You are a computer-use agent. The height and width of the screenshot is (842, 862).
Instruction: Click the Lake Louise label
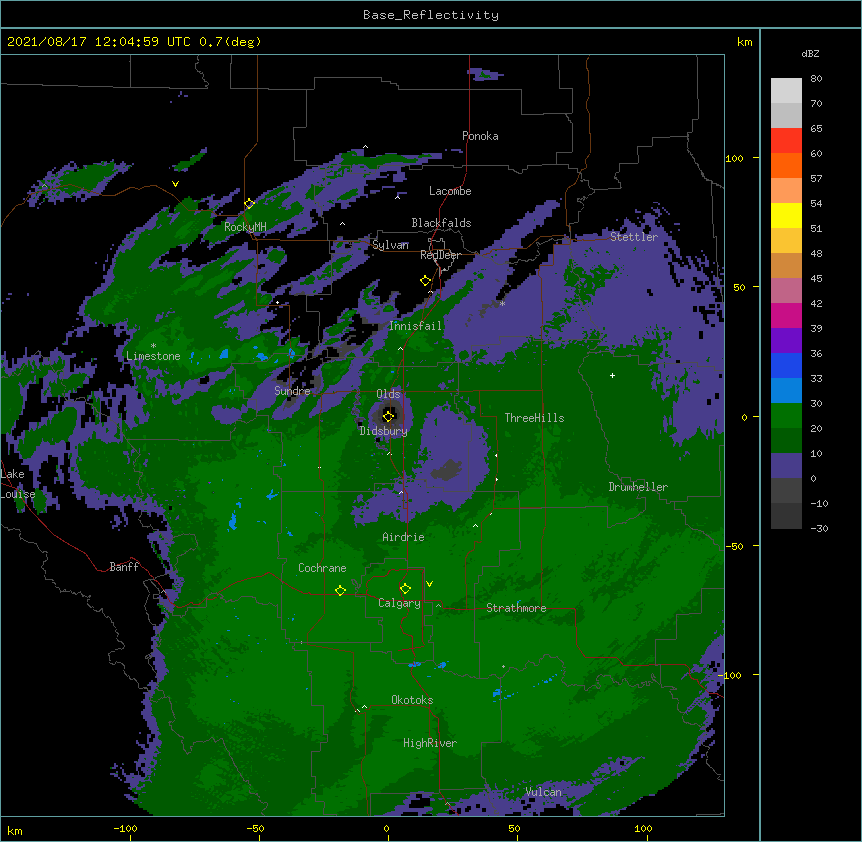pyautogui.click(x=18, y=484)
